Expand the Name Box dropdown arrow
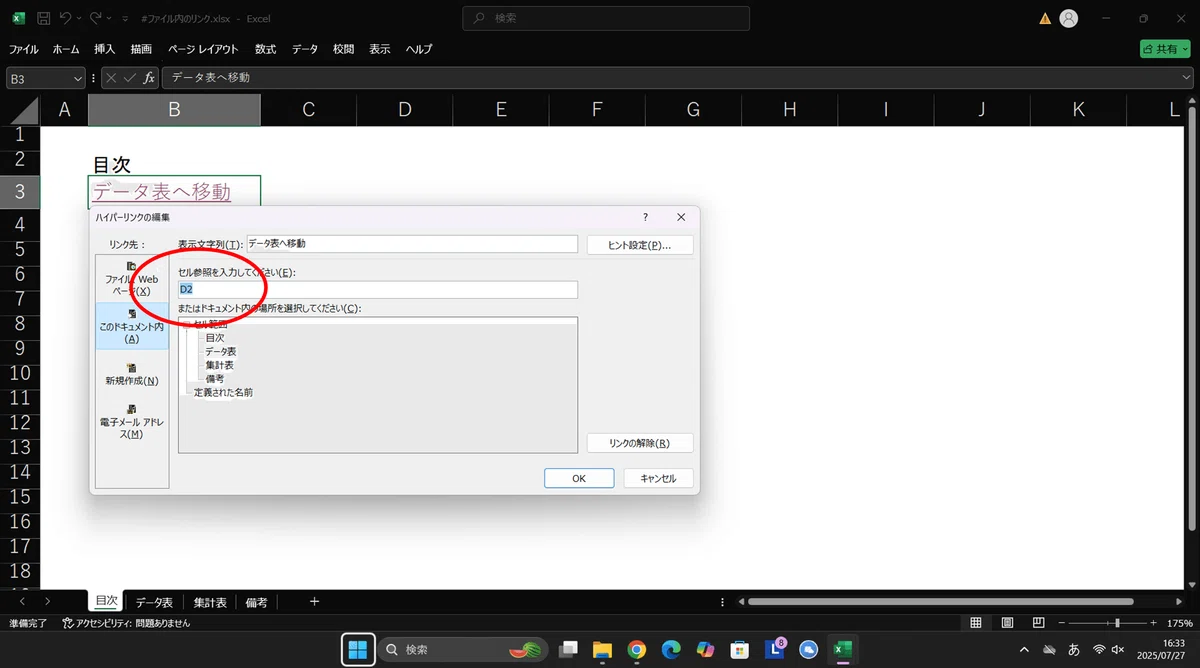1200x668 pixels. pos(78,78)
